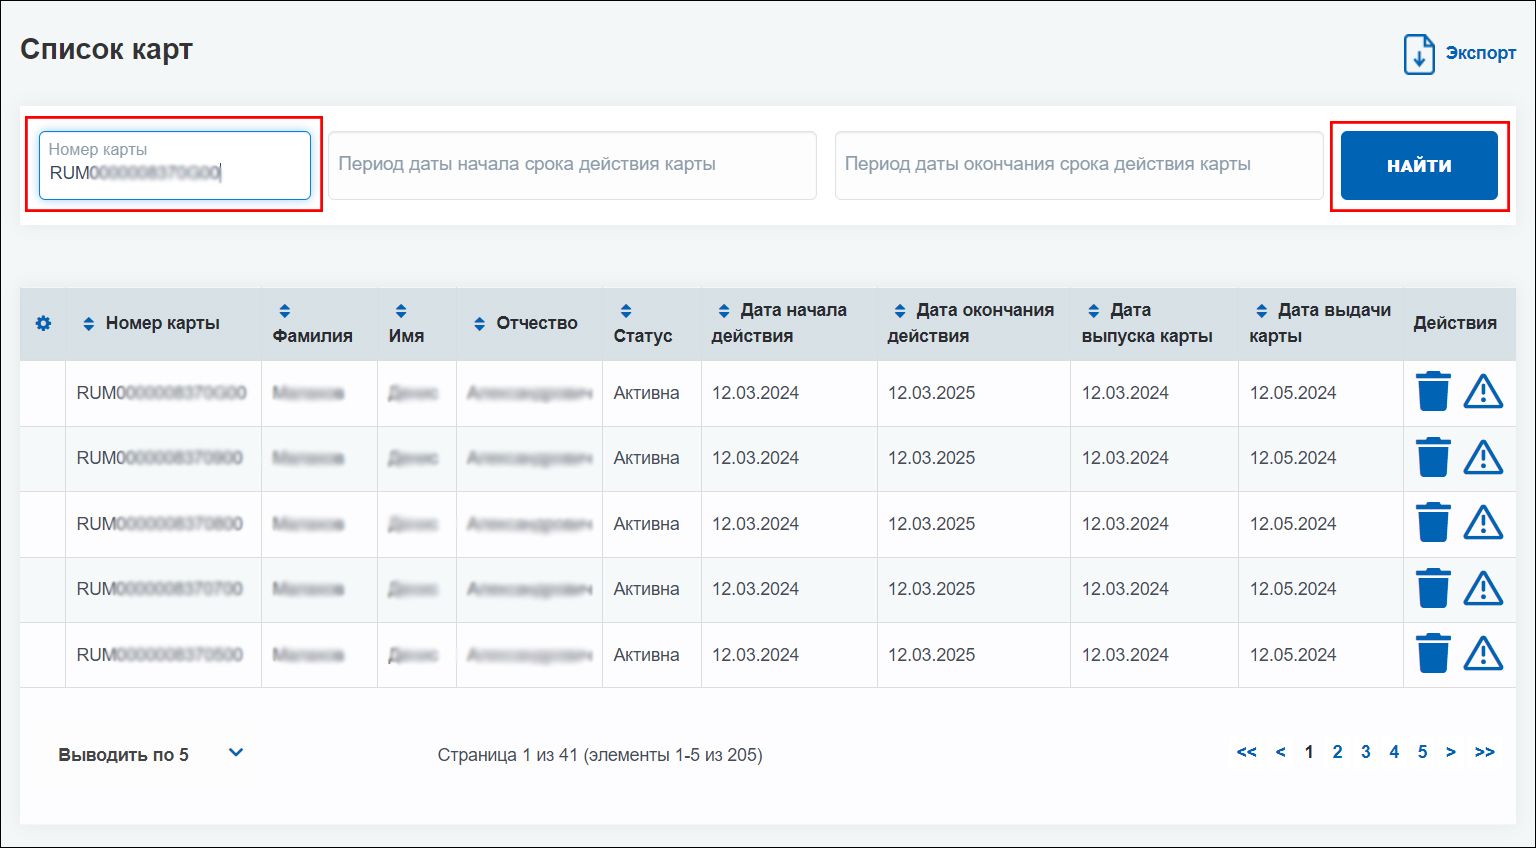1536x848 pixels.
Task: Delete the card ending in 700
Action: 1433,588
